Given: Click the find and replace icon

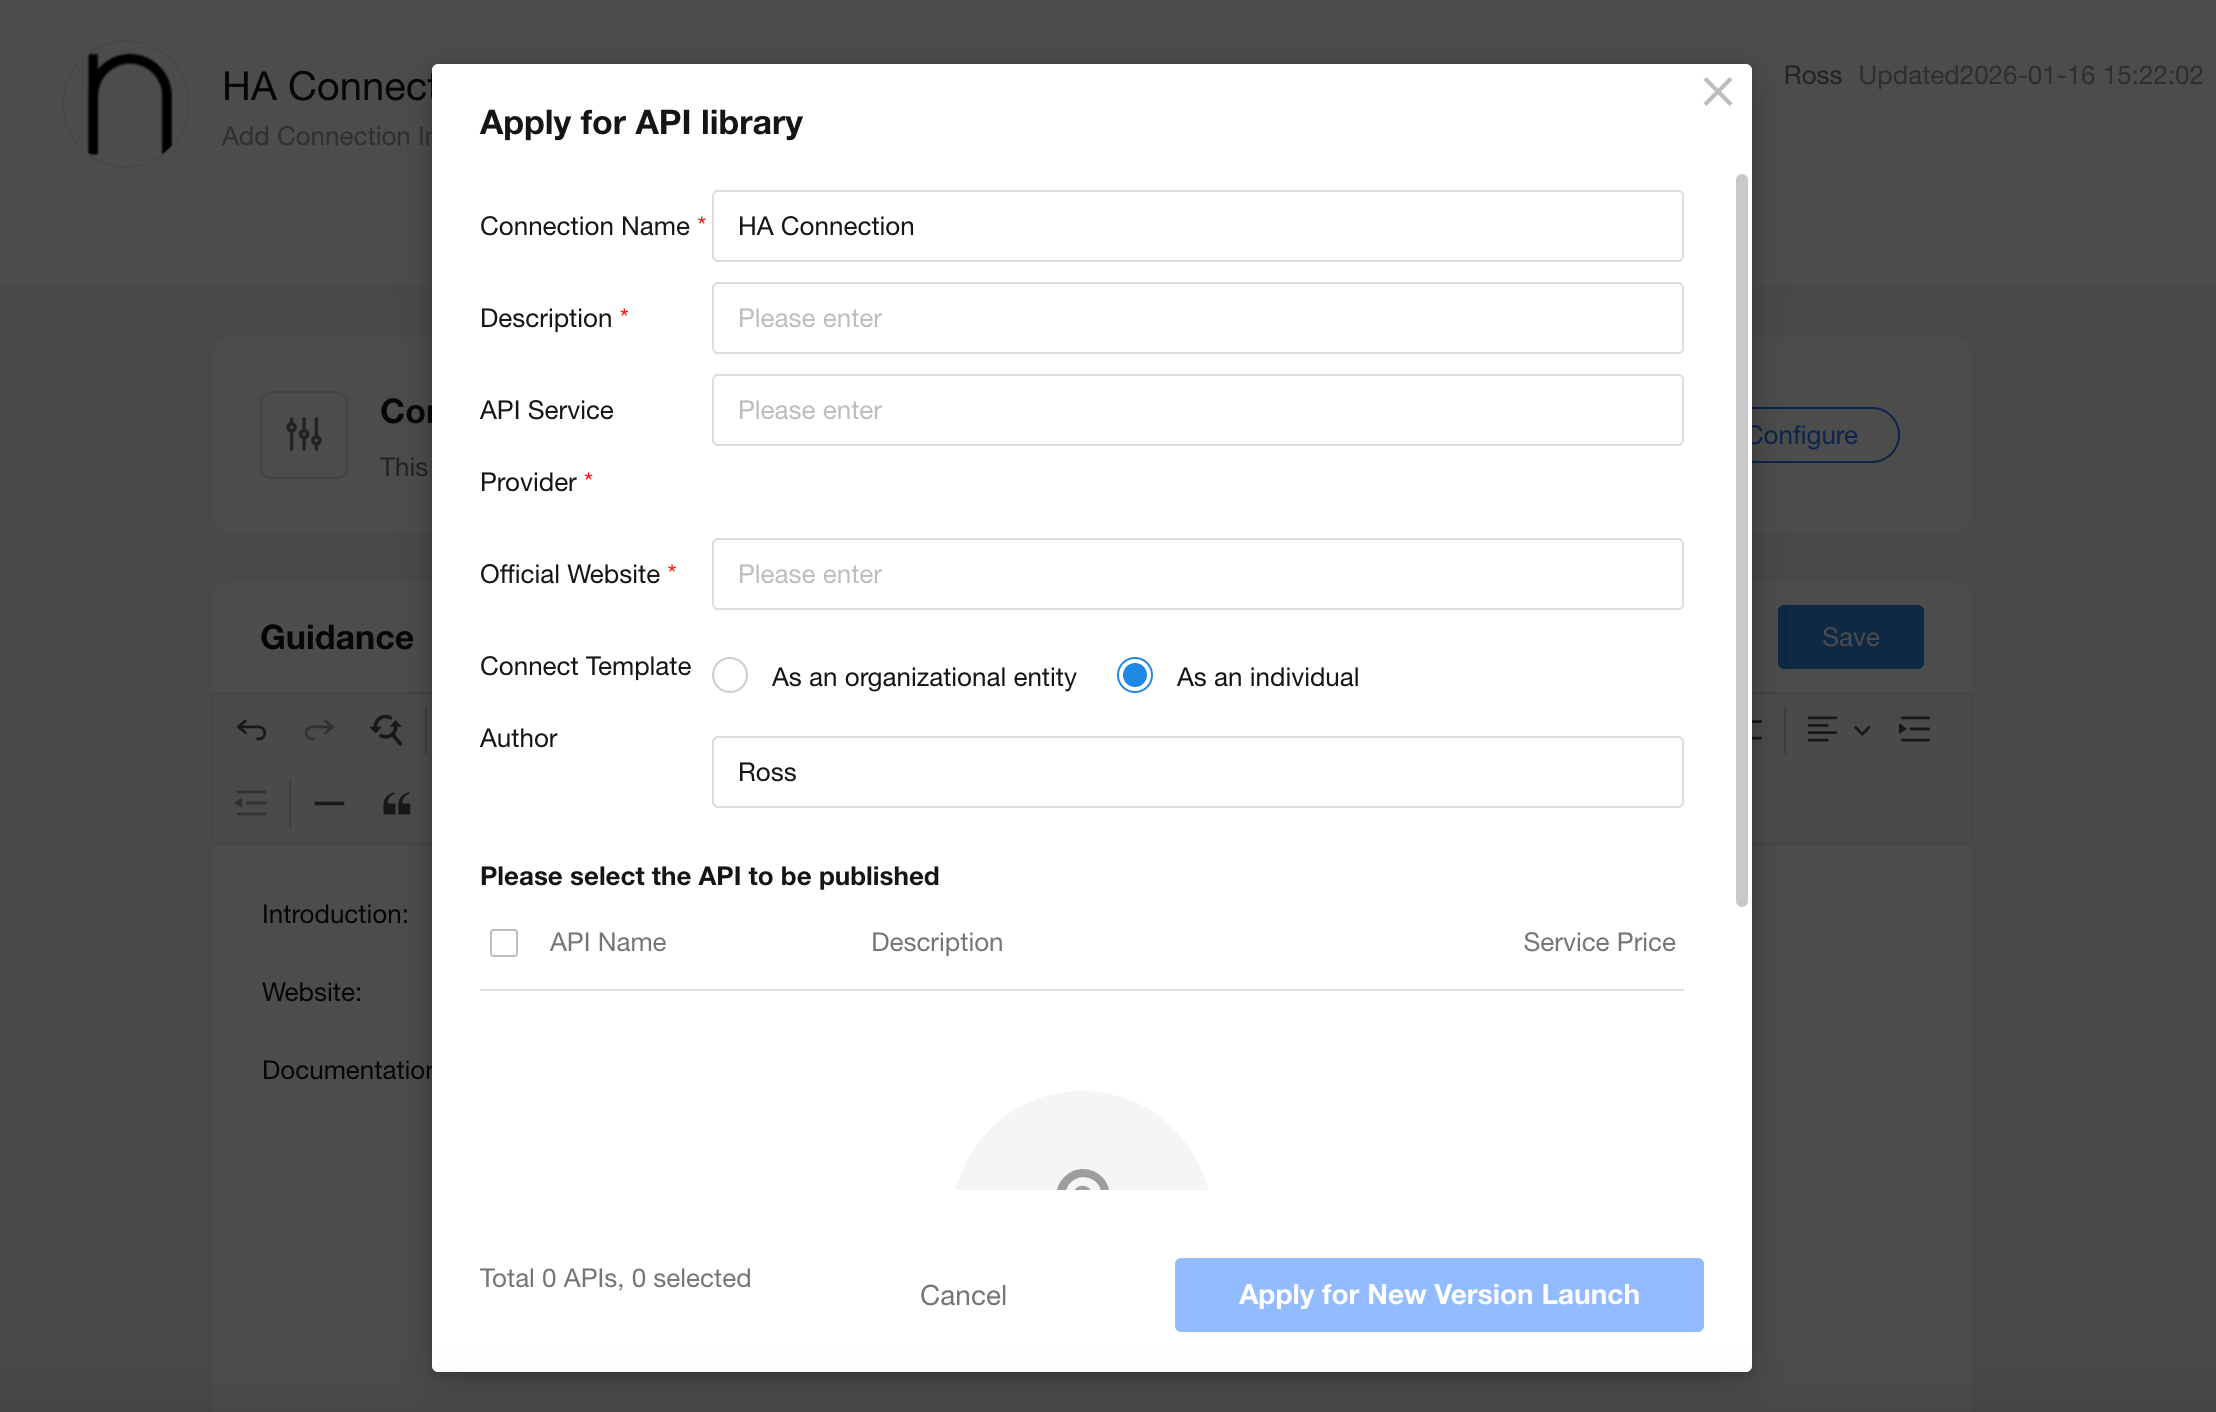Looking at the screenshot, I should (x=386, y=730).
